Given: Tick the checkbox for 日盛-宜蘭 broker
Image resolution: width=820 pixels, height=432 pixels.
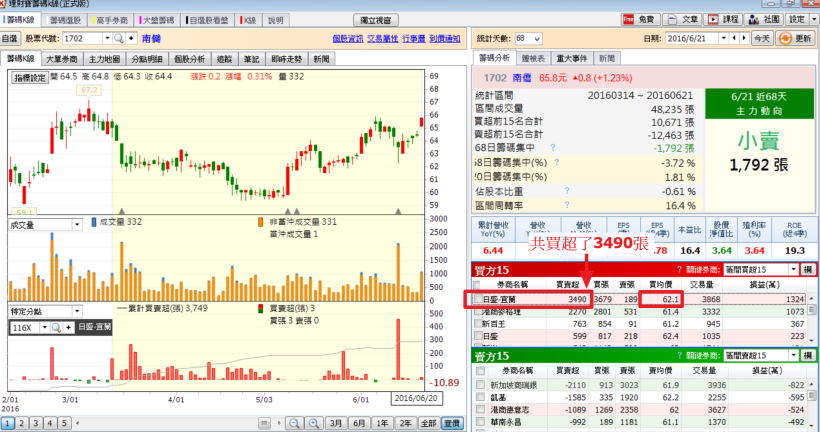Looking at the screenshot, I should click(476, 299).
